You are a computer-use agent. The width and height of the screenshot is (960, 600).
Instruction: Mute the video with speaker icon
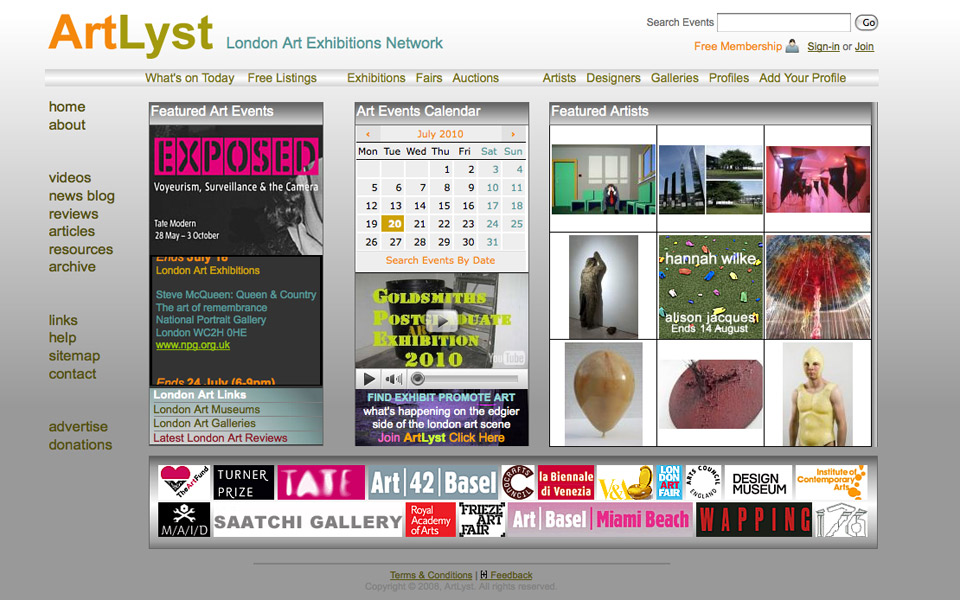click(x=393, y=379)
